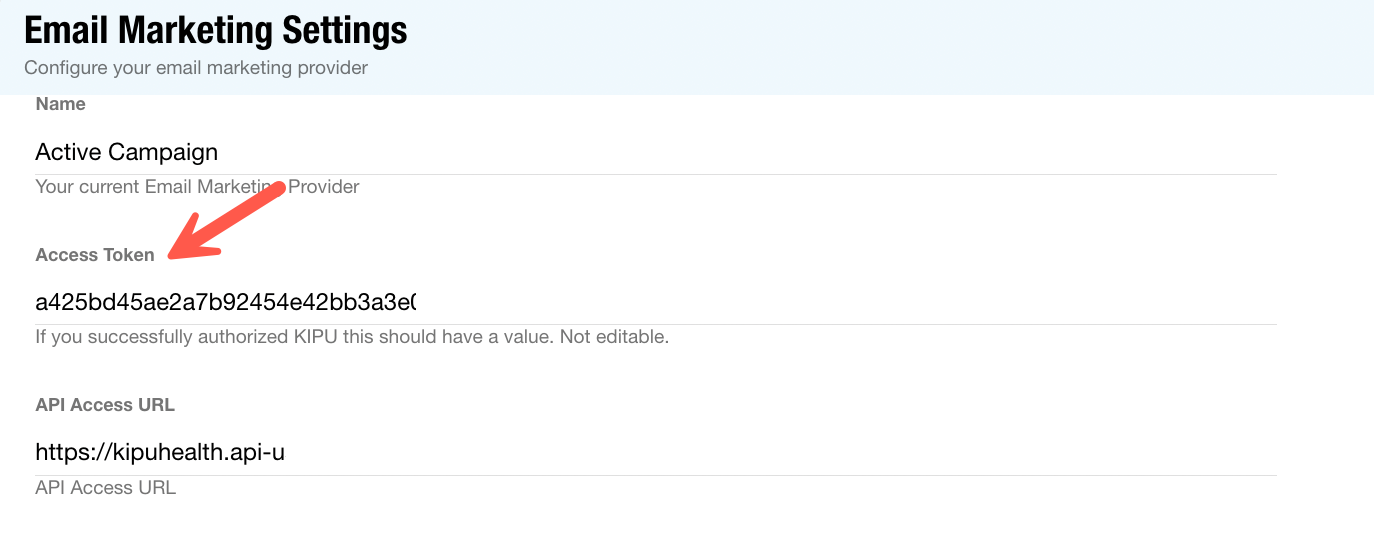Viewport: 1374px width, 542px height.
Task: Click the word Provider after the arrow
Action: pos(324,187)
